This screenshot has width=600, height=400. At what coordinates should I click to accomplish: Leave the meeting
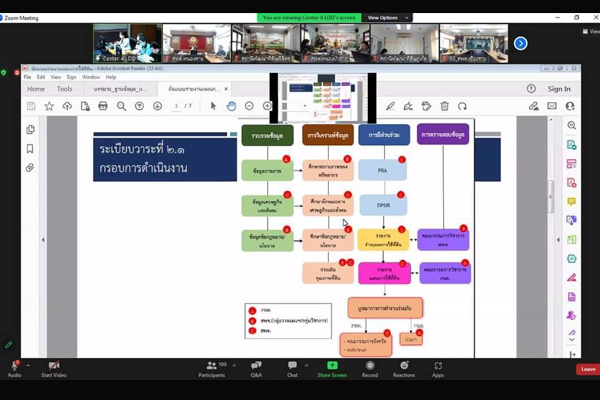[587, 369]
